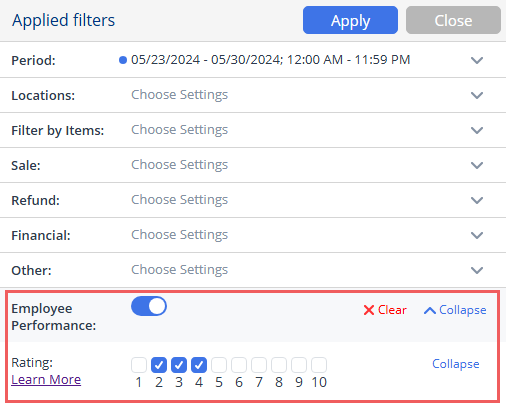Click the blue Period indicator dot

(123, 60)
